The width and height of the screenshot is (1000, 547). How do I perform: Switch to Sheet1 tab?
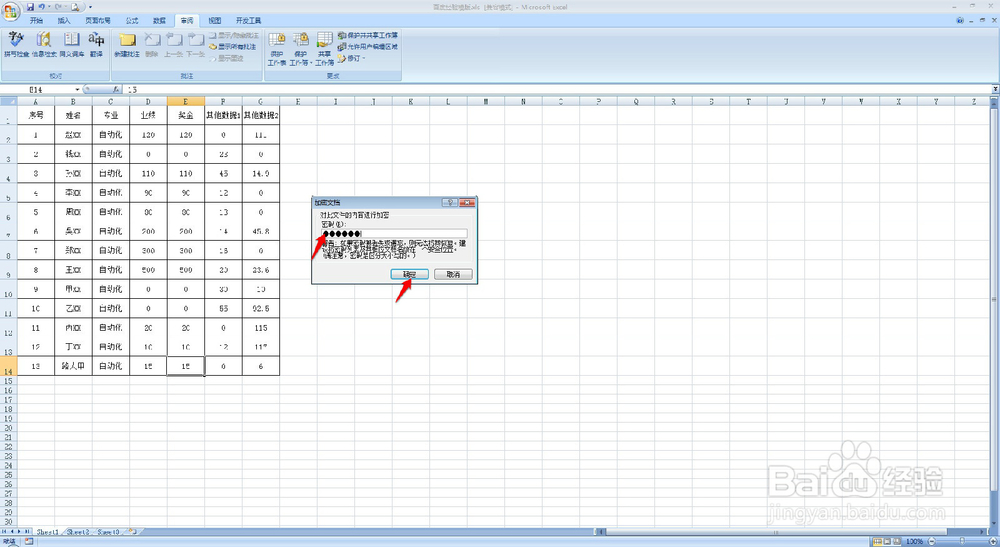click(48, 532)
